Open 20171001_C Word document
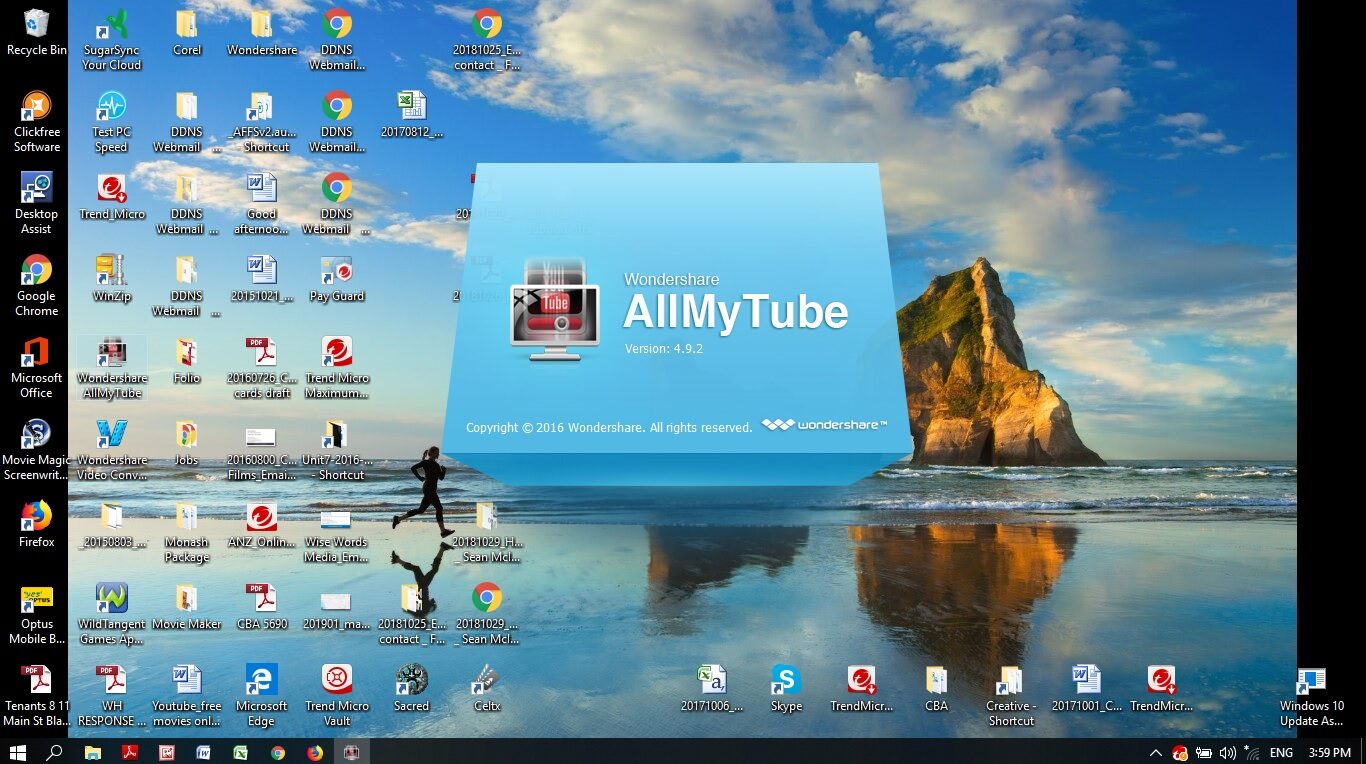Viewport: 1366px width, 764px height. coord(1086,689)
